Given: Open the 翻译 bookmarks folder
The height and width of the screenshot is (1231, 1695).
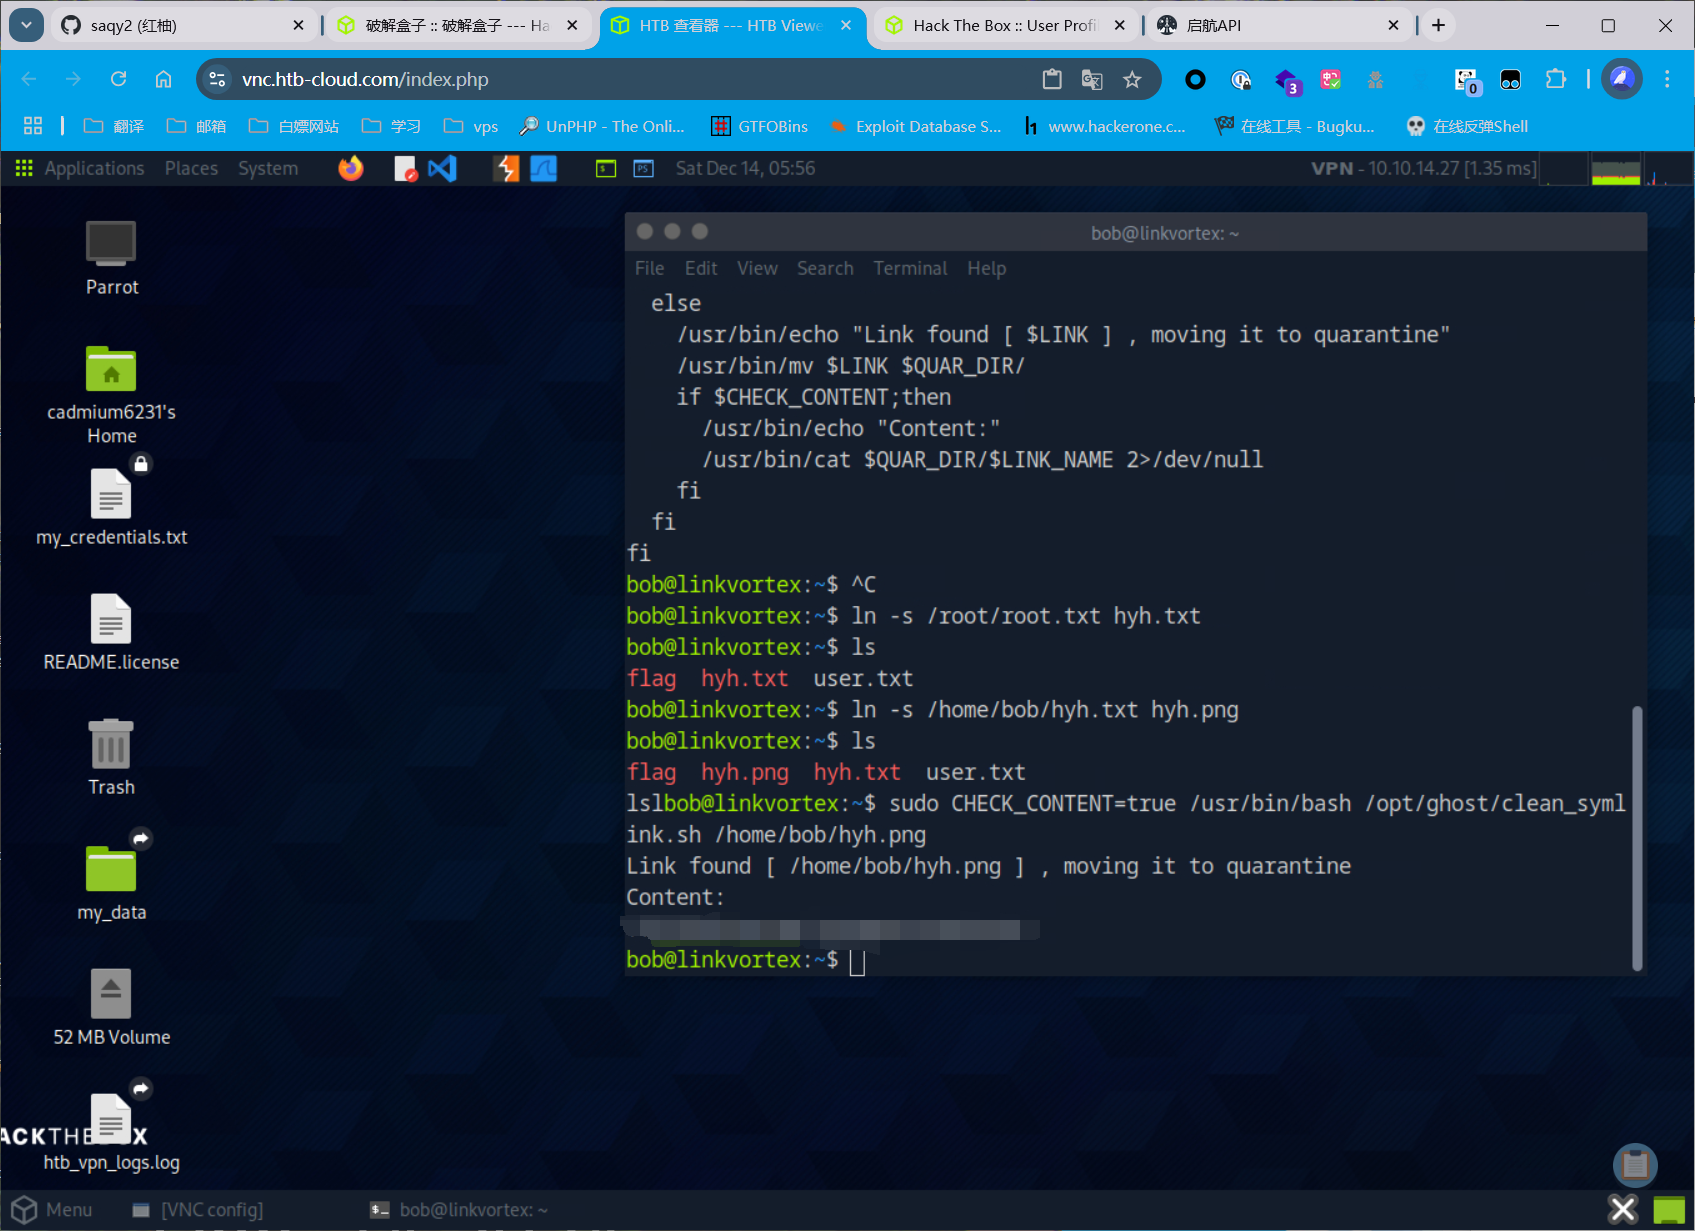Looking at the screenshot, I should coord(114,126).
